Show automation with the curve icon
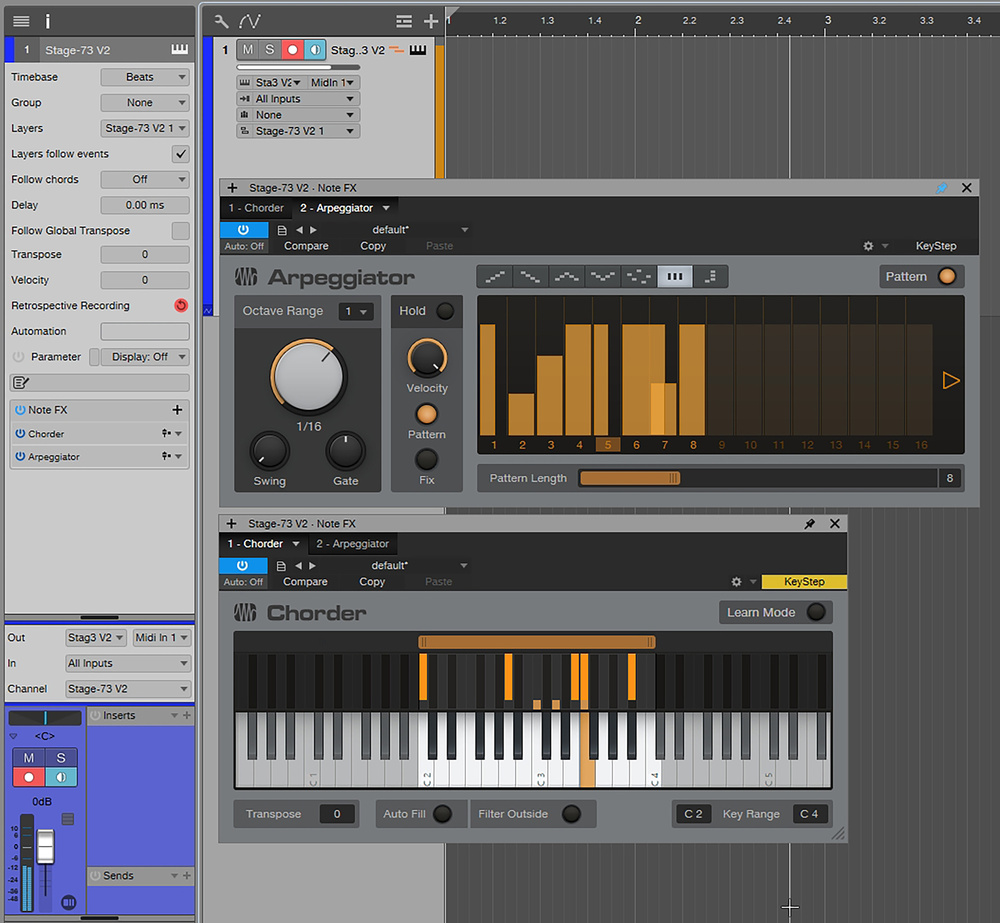 coord(249,20)
